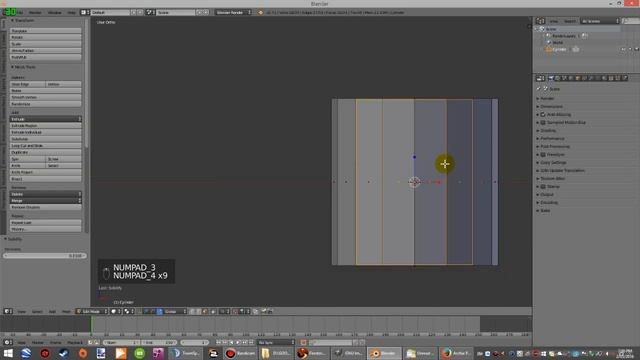Open the Help menu in top bar

tap(71, 13)
